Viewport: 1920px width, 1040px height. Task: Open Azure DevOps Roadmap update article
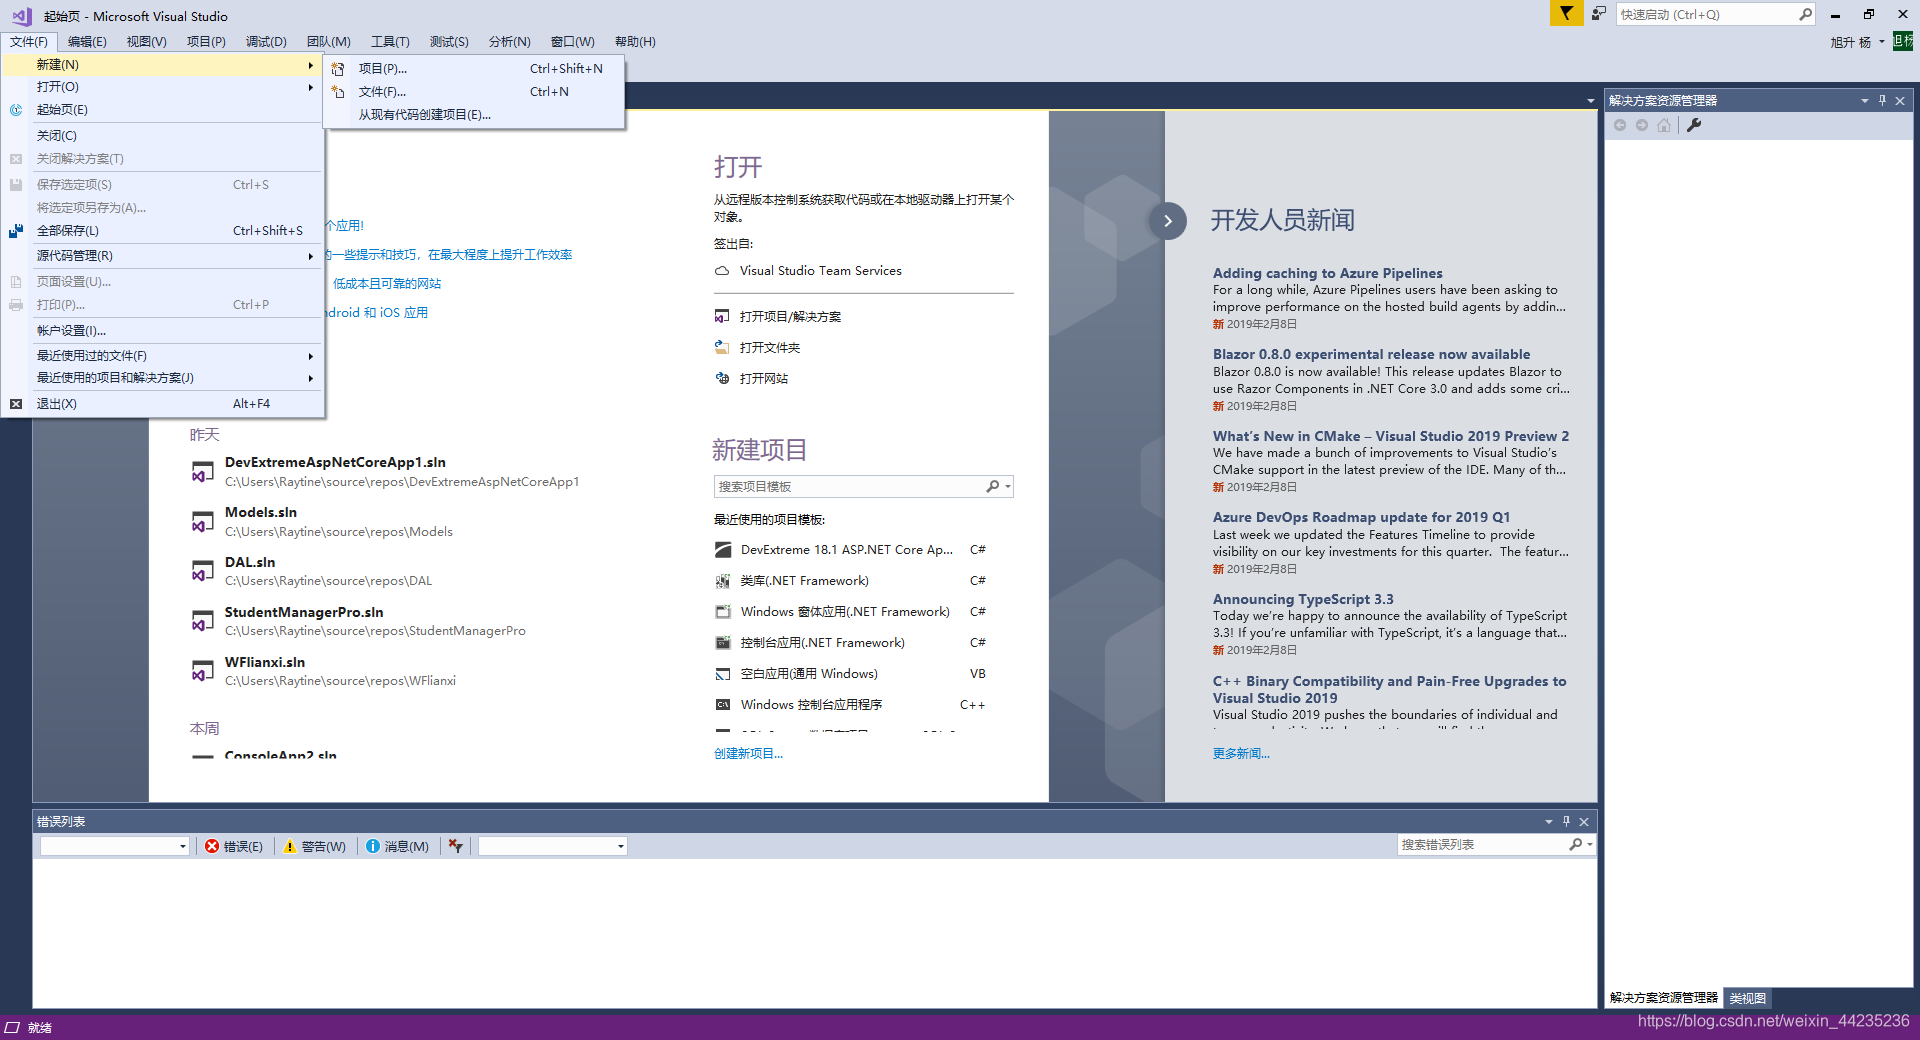1361,517
